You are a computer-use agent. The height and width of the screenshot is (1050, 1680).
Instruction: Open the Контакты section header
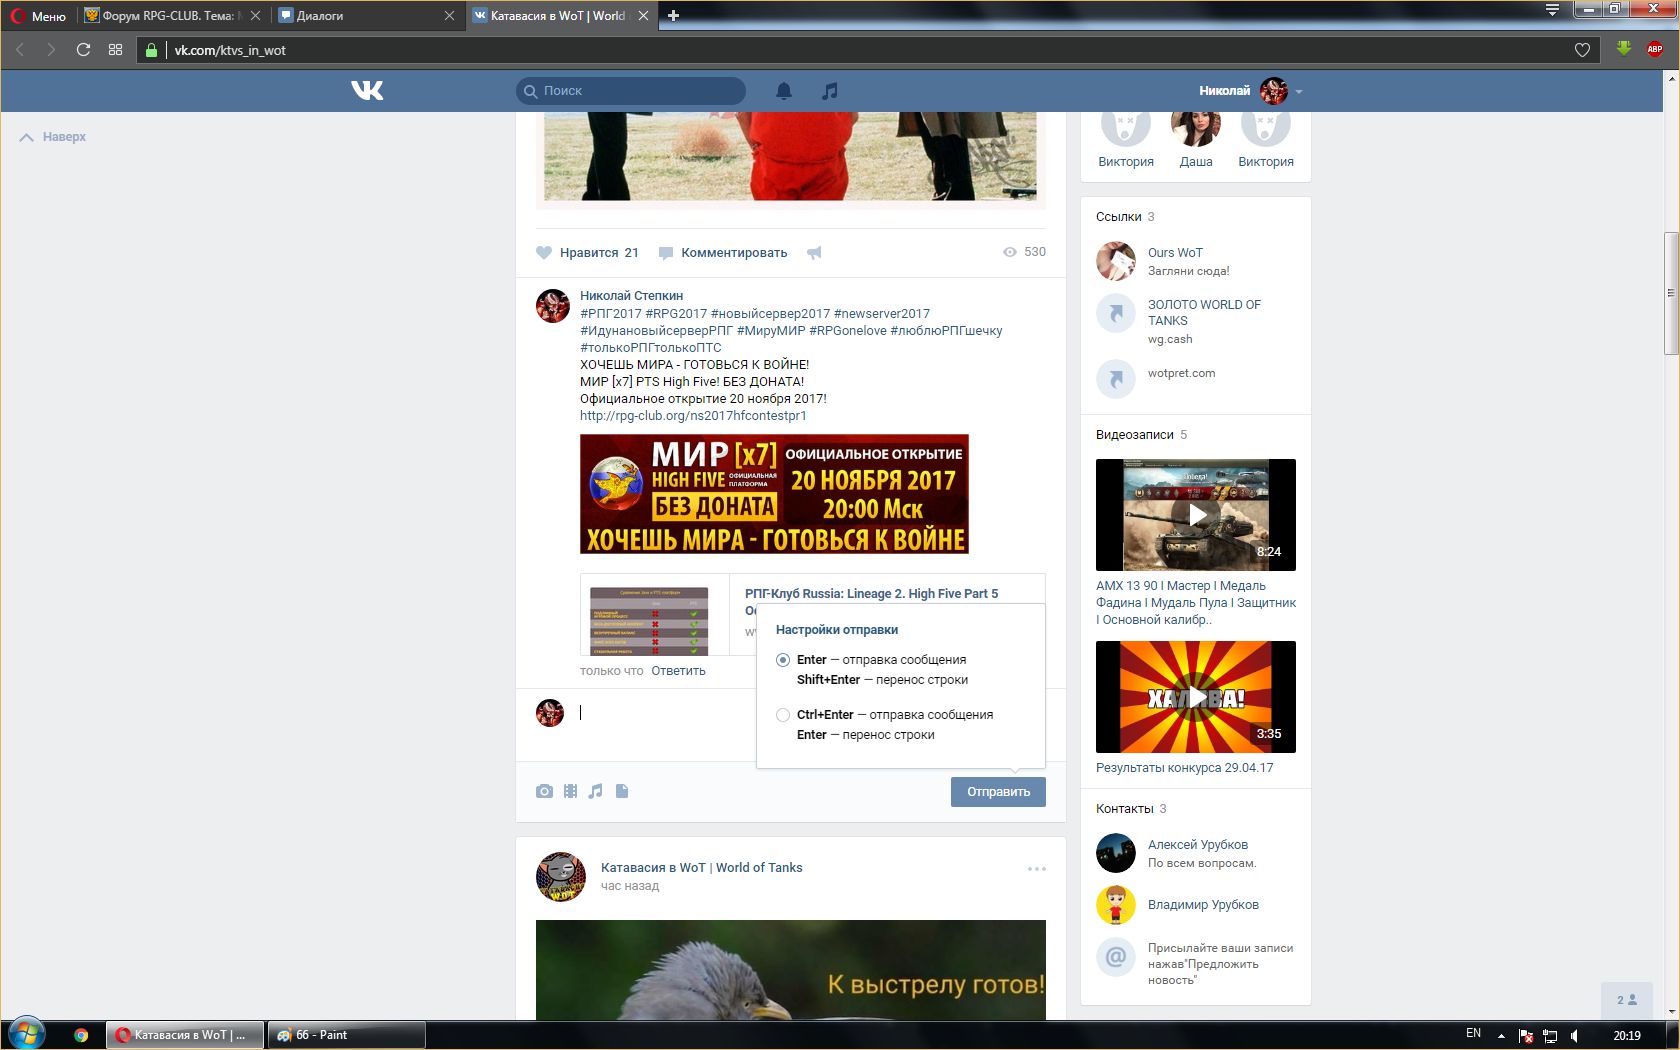pyautogui.click(x=1125, y=809)
